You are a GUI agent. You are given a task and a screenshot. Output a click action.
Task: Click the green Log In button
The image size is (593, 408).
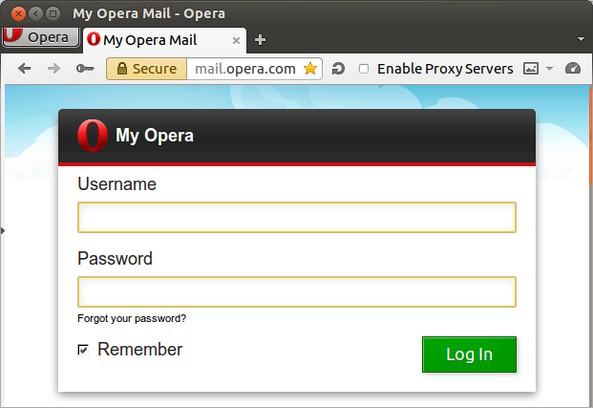[469, 354]
